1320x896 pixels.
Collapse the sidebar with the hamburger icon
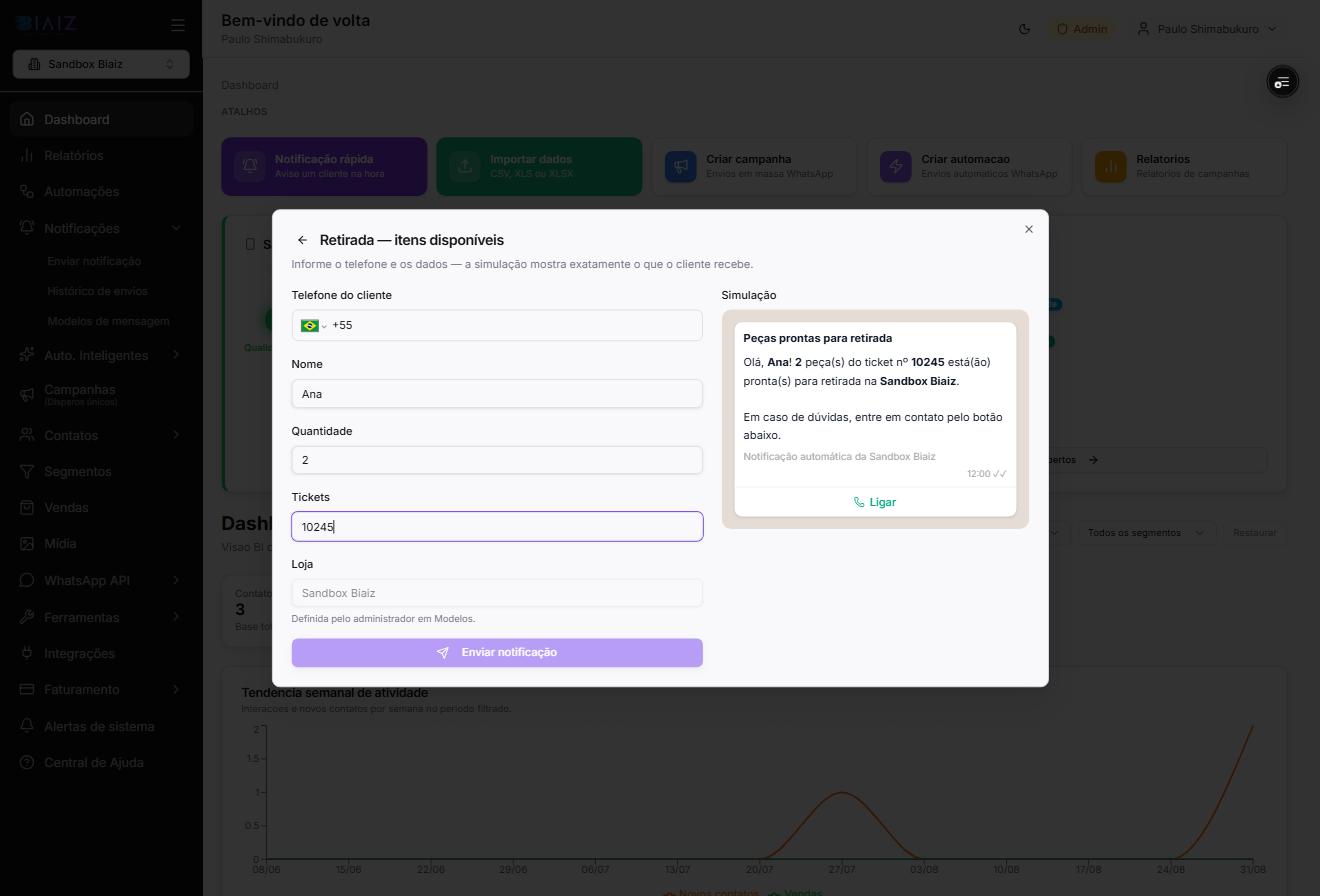[x=178, y=25]
